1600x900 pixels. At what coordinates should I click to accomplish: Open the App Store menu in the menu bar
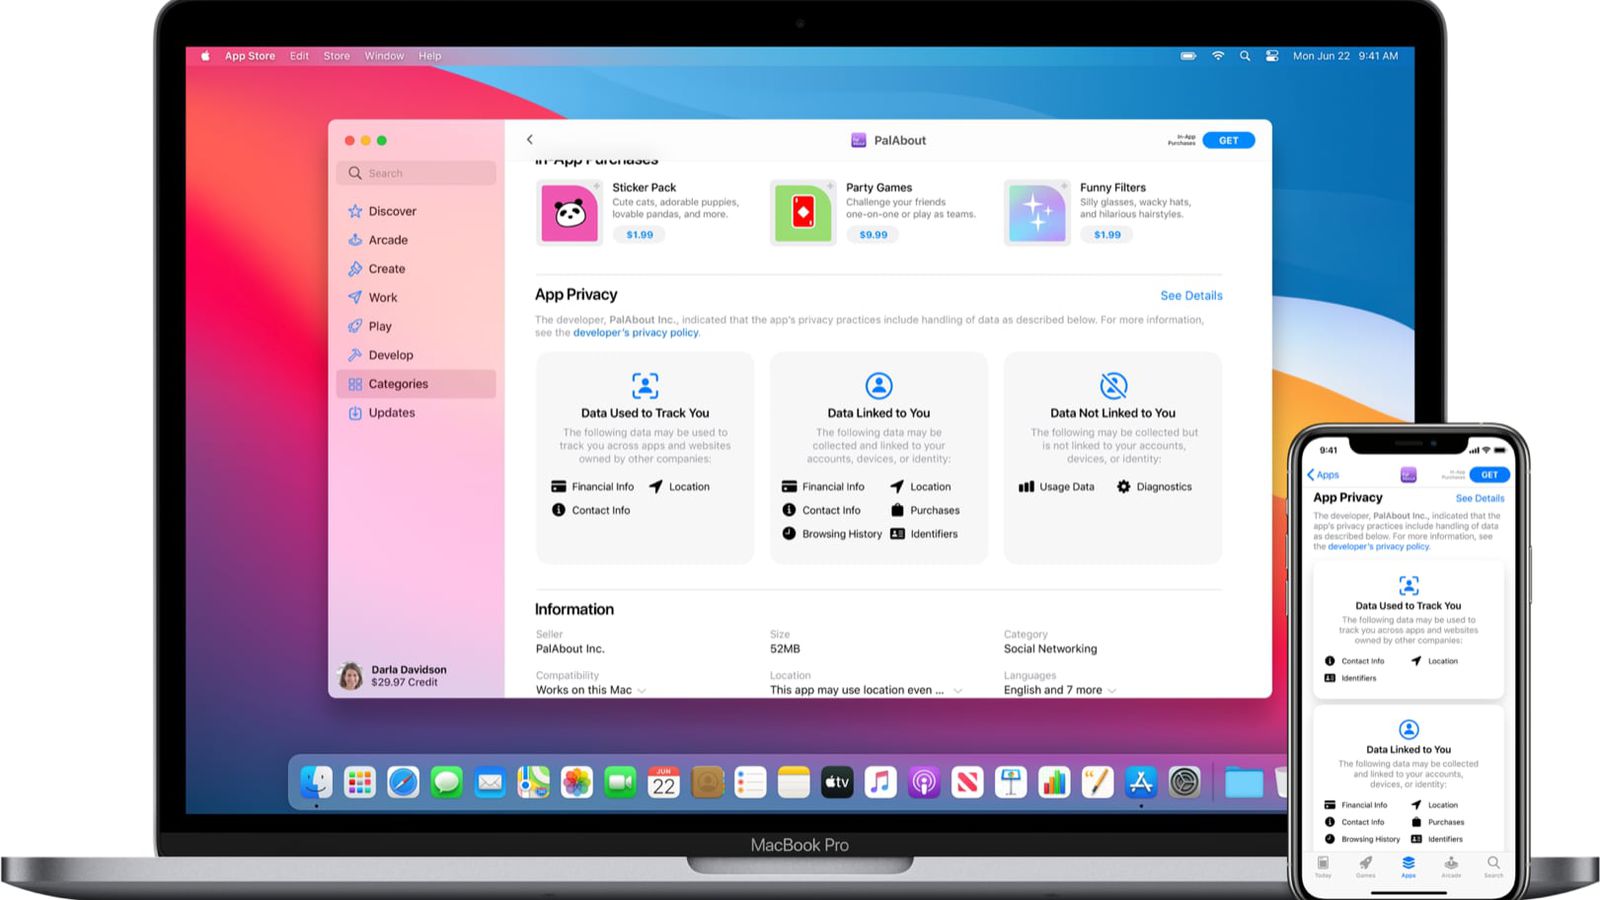250,56
